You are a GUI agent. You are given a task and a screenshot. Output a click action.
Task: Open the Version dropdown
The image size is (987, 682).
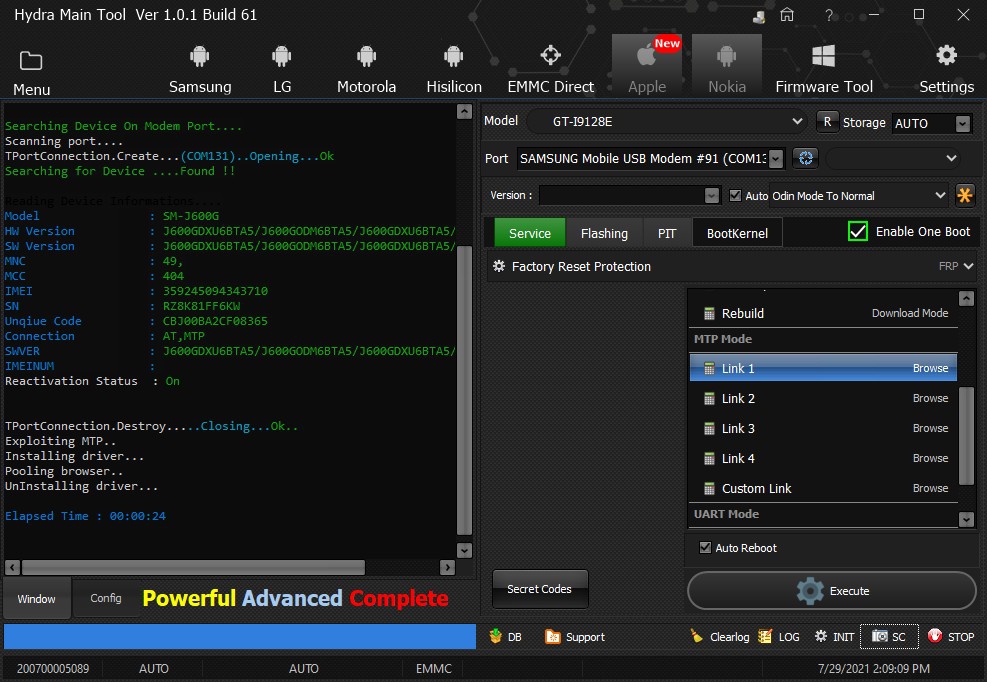(x=629, y=195)
